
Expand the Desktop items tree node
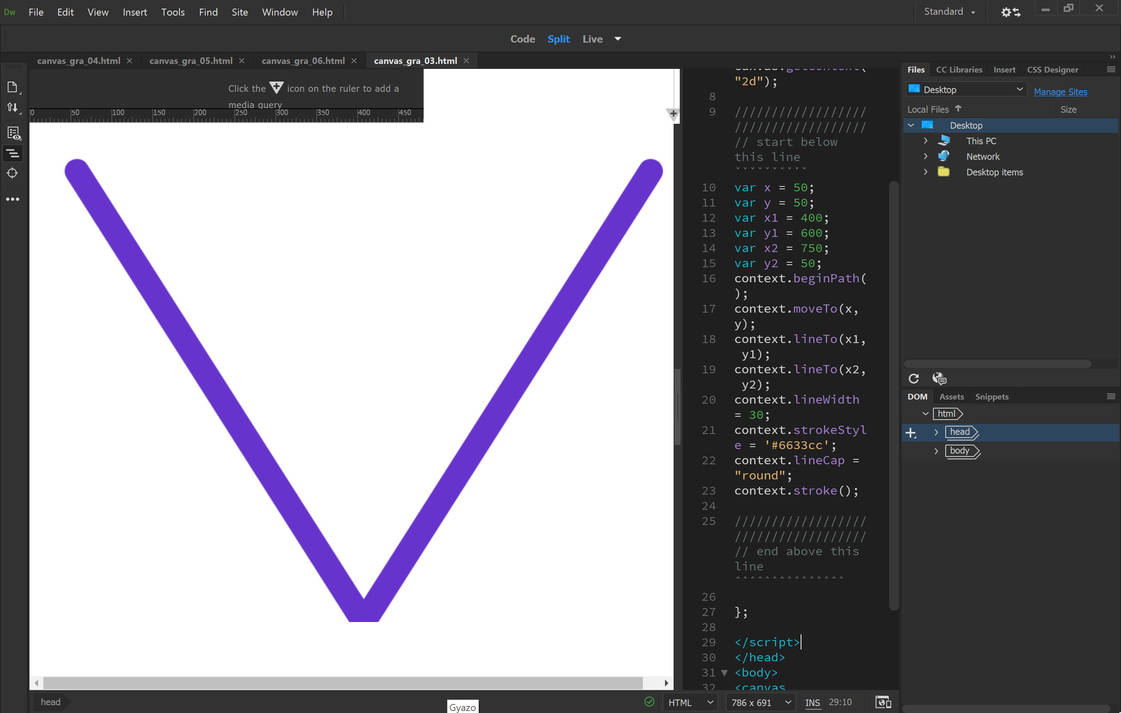click(x=926, y=172)
